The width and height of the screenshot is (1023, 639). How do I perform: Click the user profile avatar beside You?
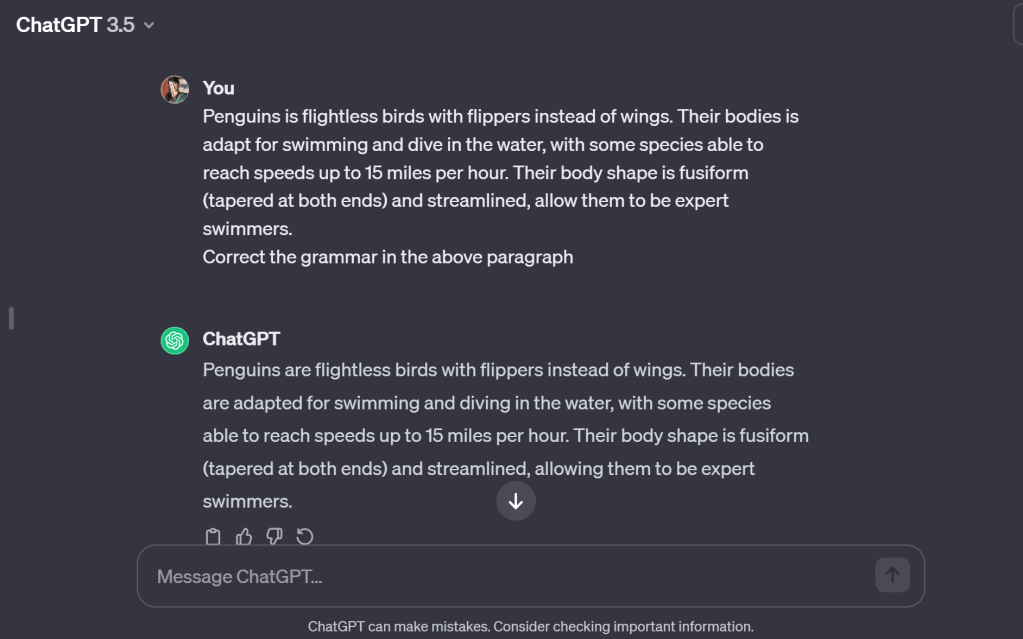pos(175,89)
